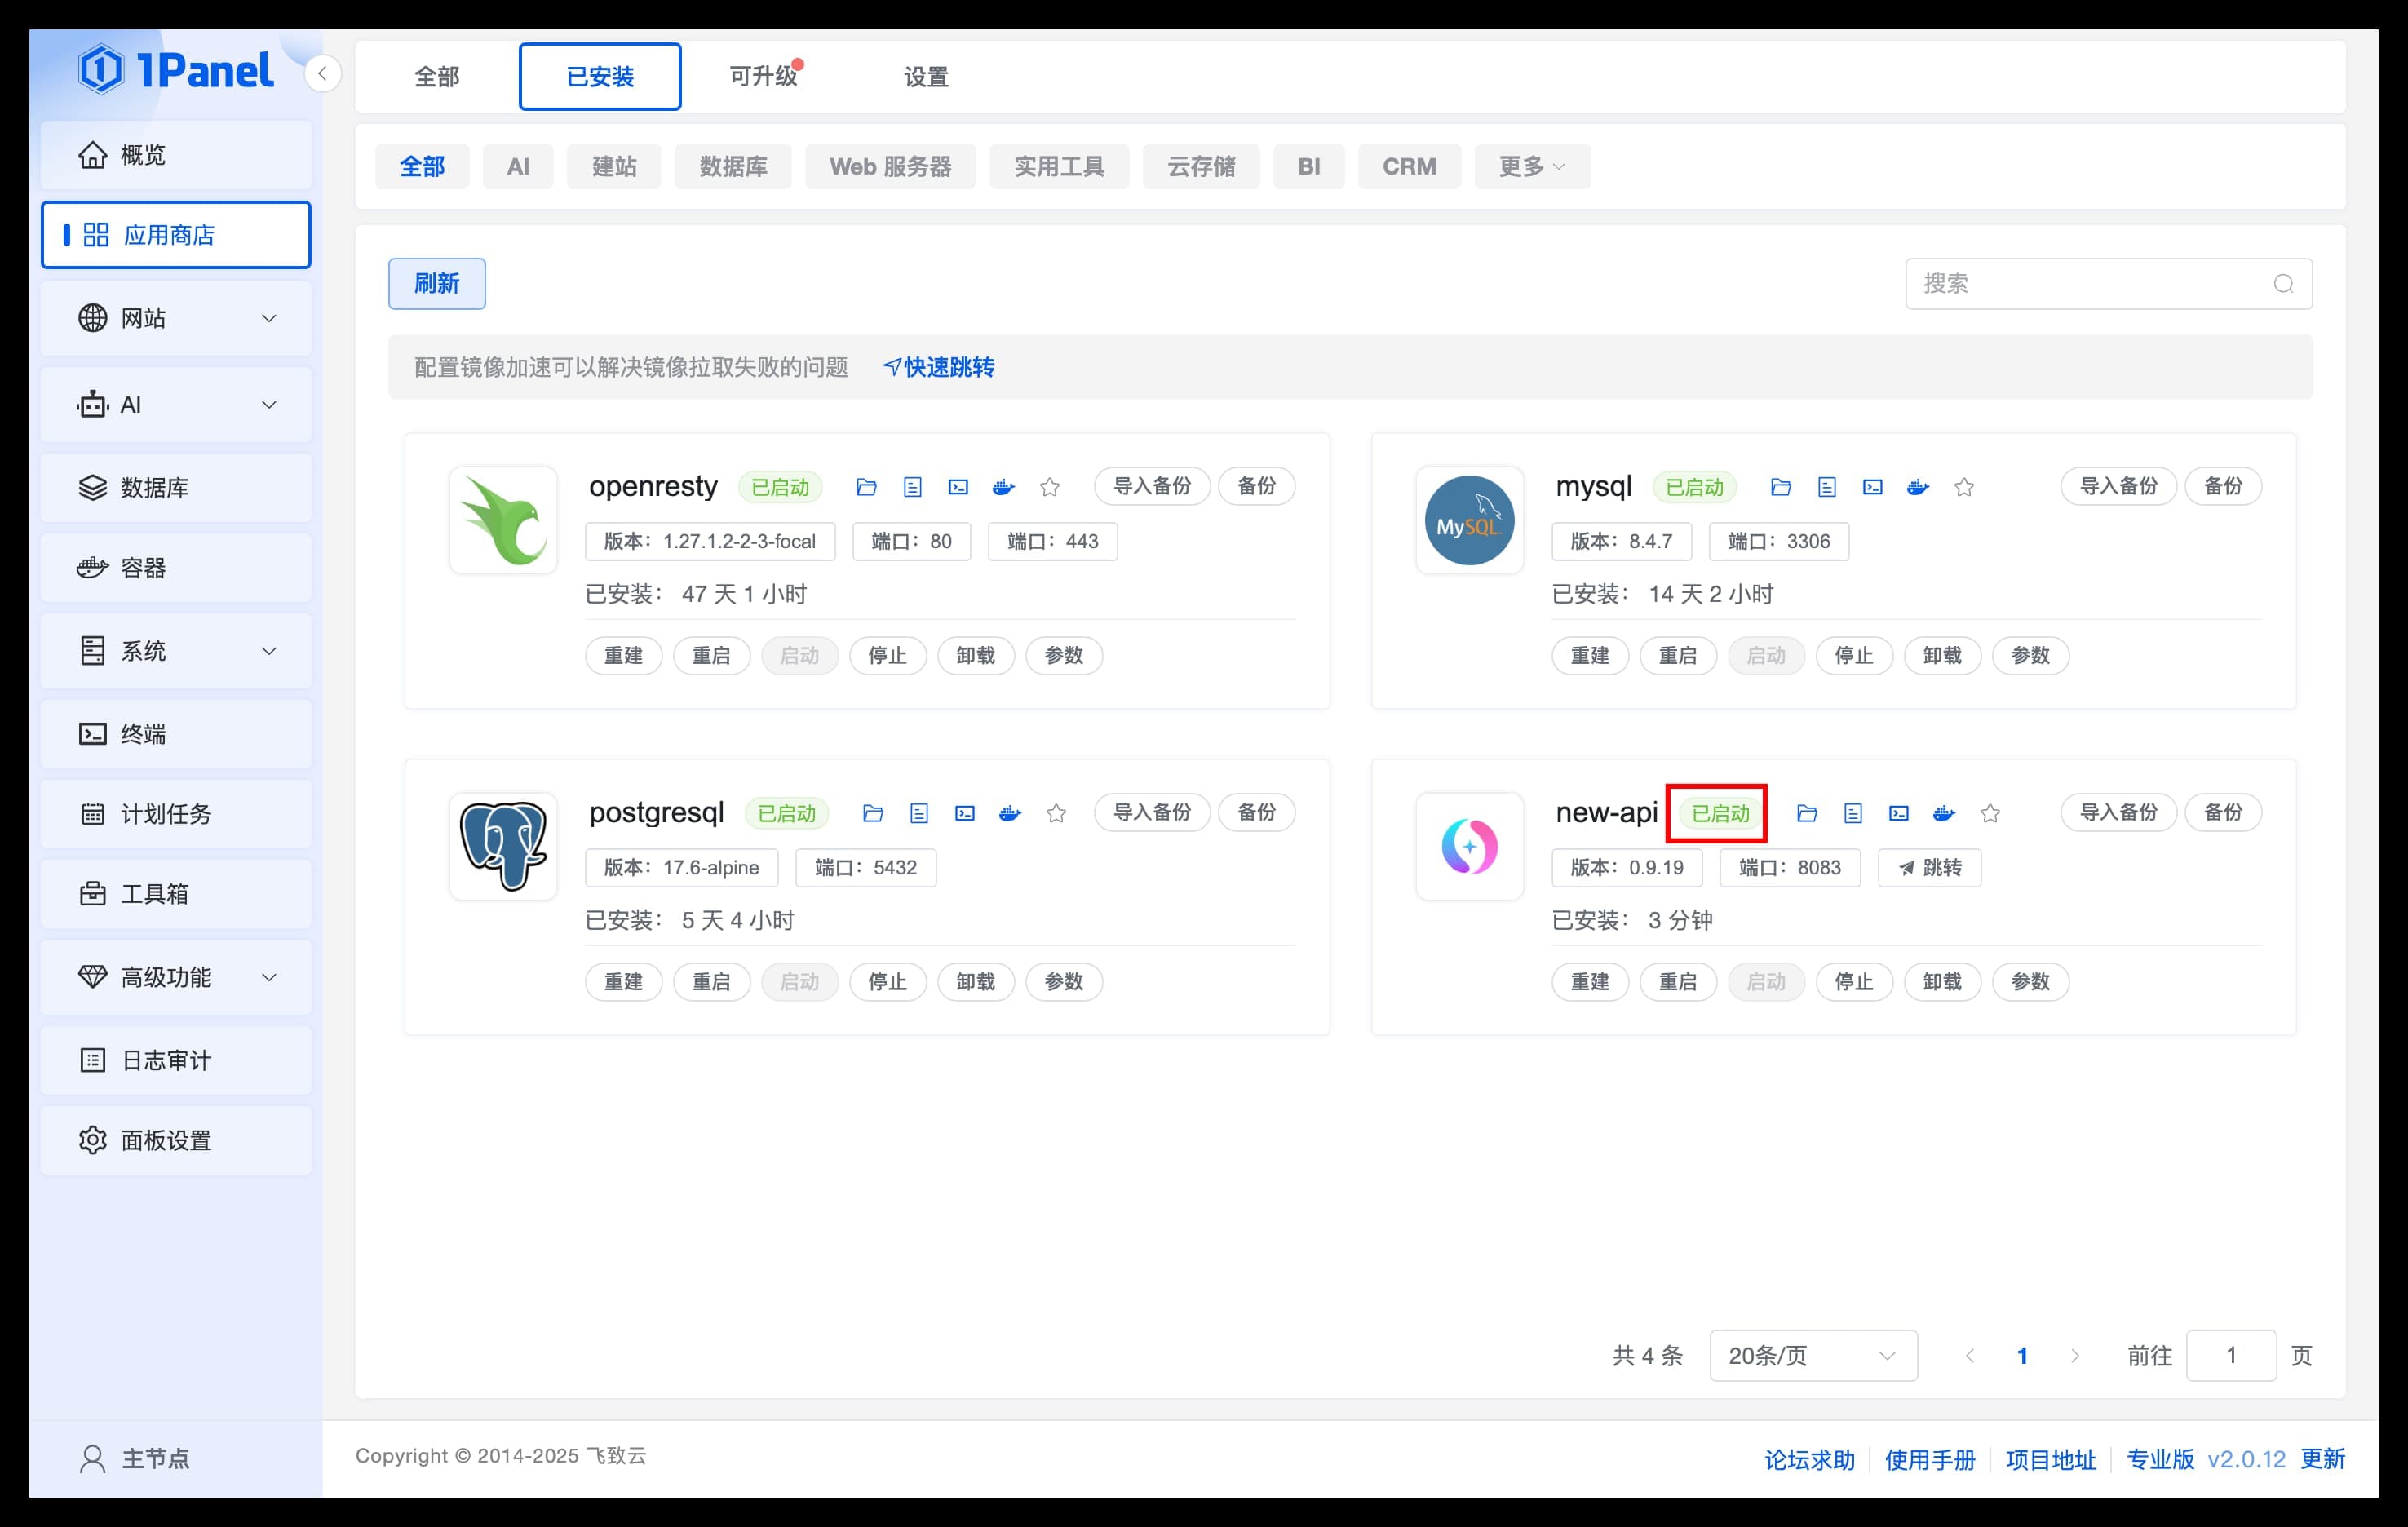Click the 前往 page number input
The height and width of the screenshot is (1527, 2408).
click(x=2232, y=1355)
